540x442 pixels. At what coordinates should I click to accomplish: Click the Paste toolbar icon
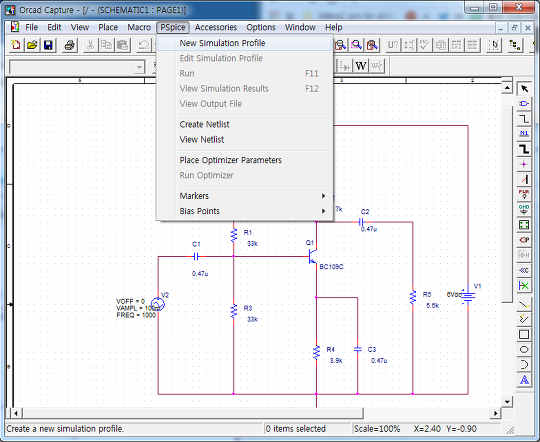[123, 45]
